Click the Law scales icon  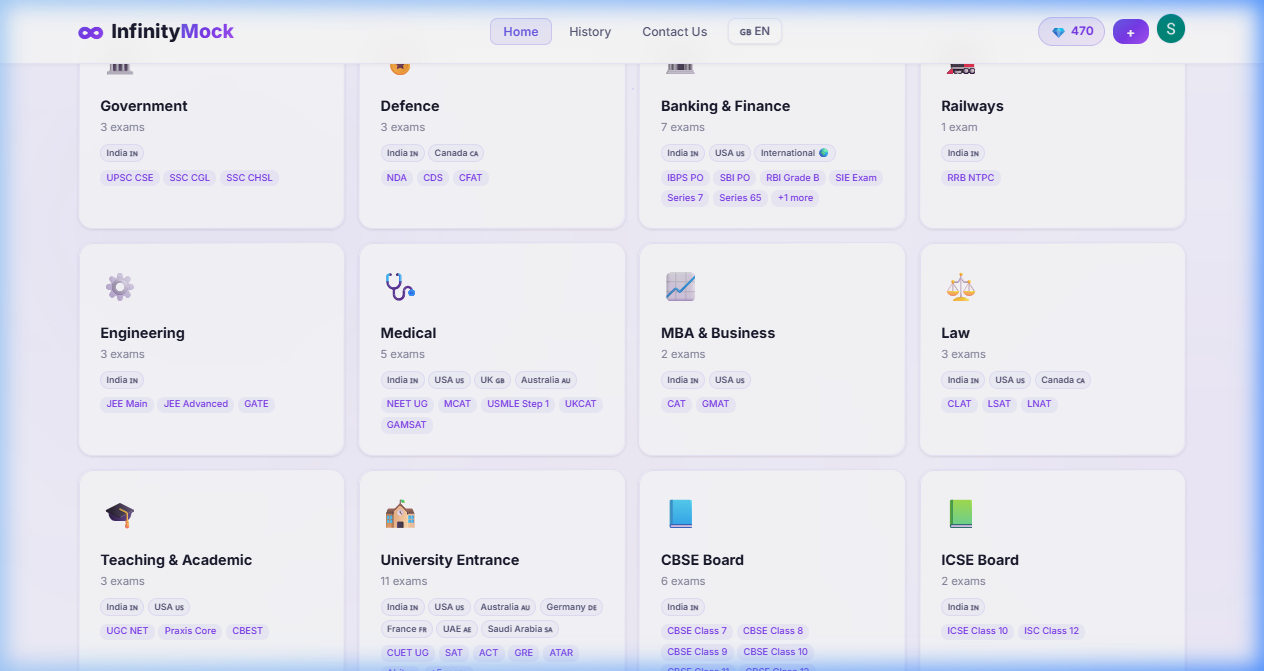(960, 287)
